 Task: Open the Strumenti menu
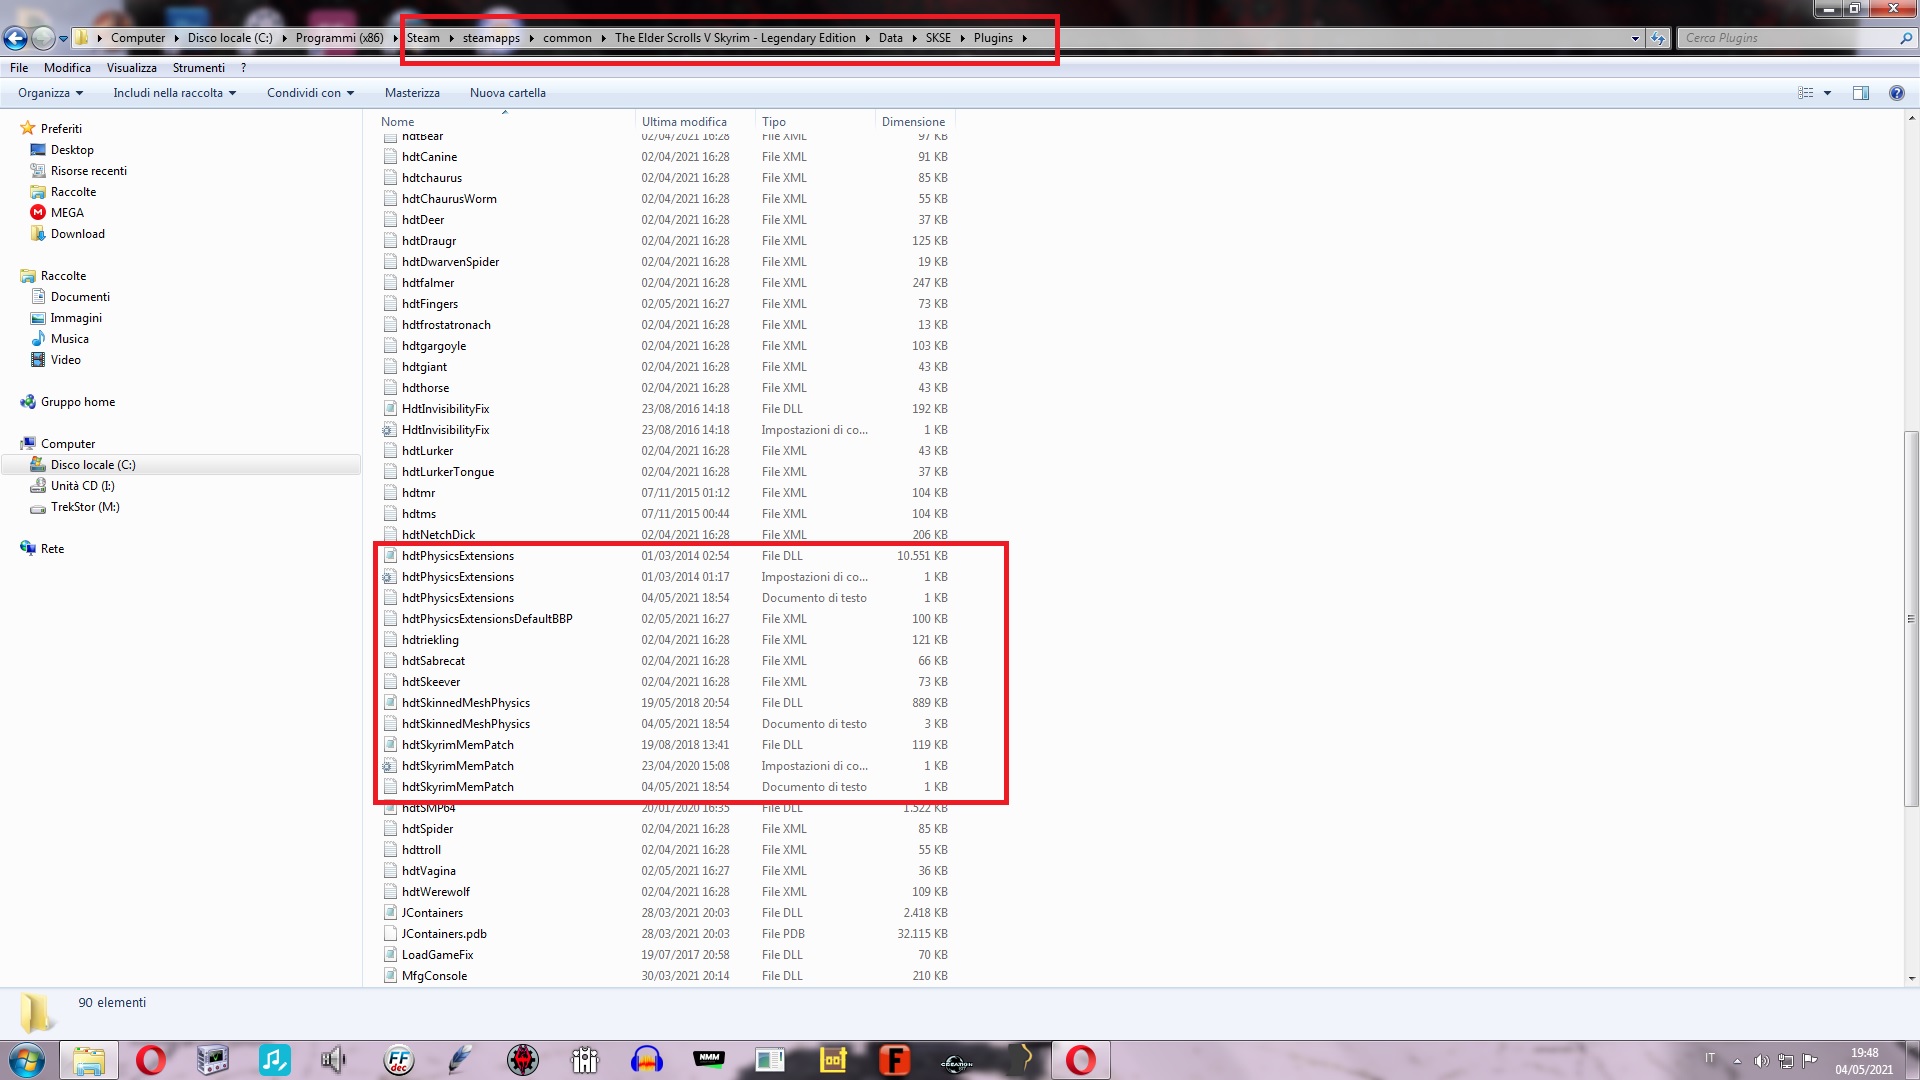[x=199, y=68]
